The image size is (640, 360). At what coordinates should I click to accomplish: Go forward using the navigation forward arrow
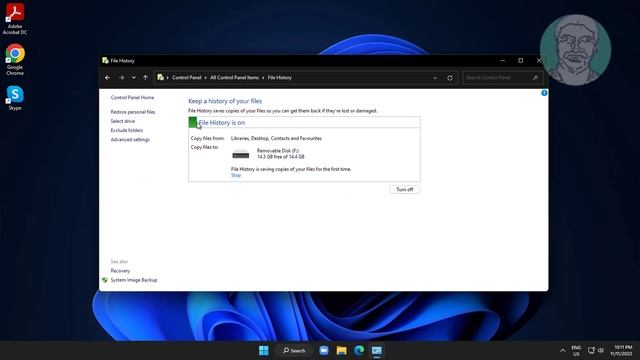121,78
